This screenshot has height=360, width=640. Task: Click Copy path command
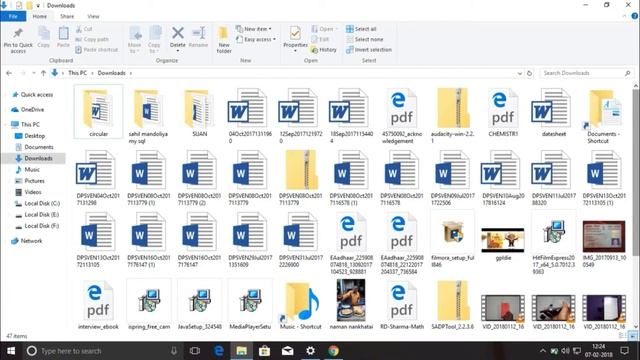pos(92,40)
